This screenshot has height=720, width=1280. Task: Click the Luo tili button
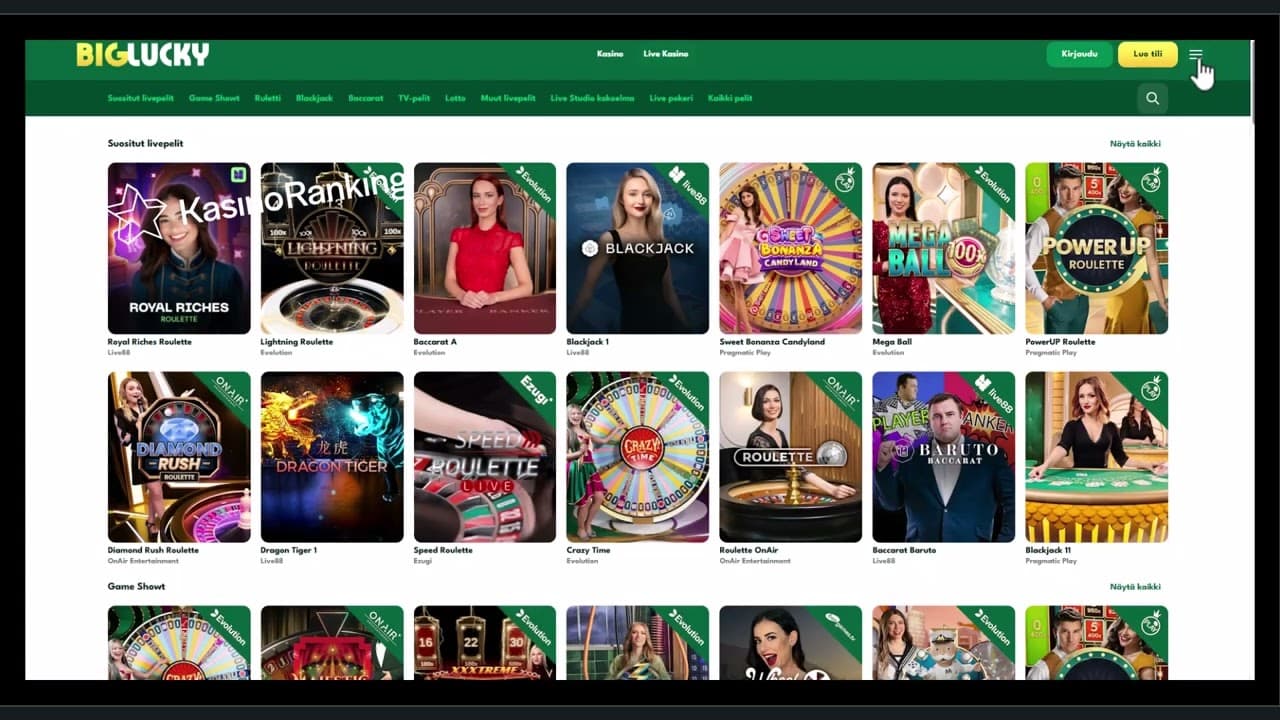[1148, 54]
